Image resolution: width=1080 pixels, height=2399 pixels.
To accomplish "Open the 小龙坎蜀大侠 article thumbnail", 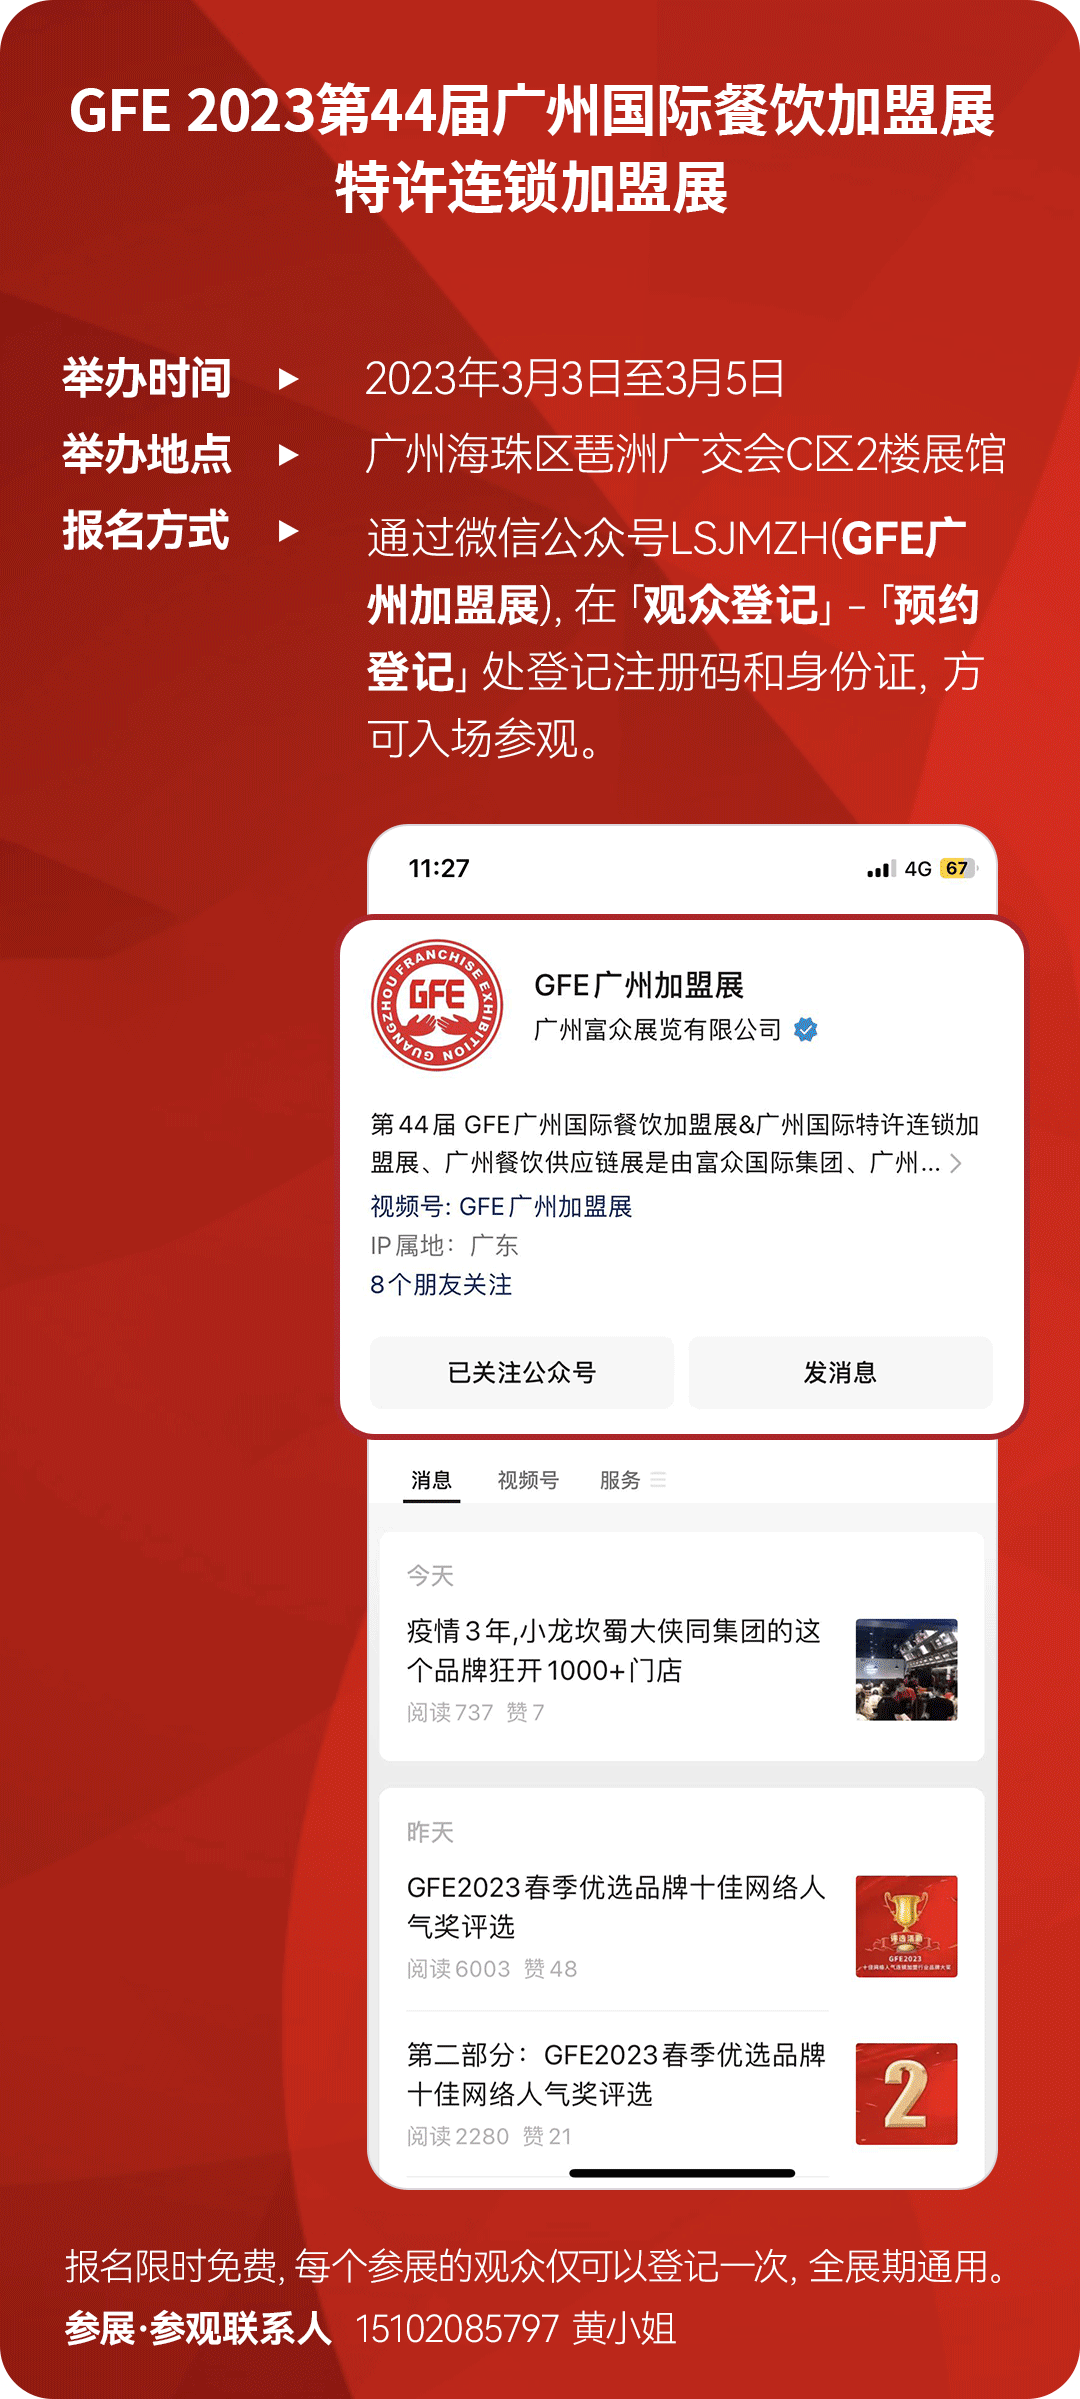I will 907,1670.
